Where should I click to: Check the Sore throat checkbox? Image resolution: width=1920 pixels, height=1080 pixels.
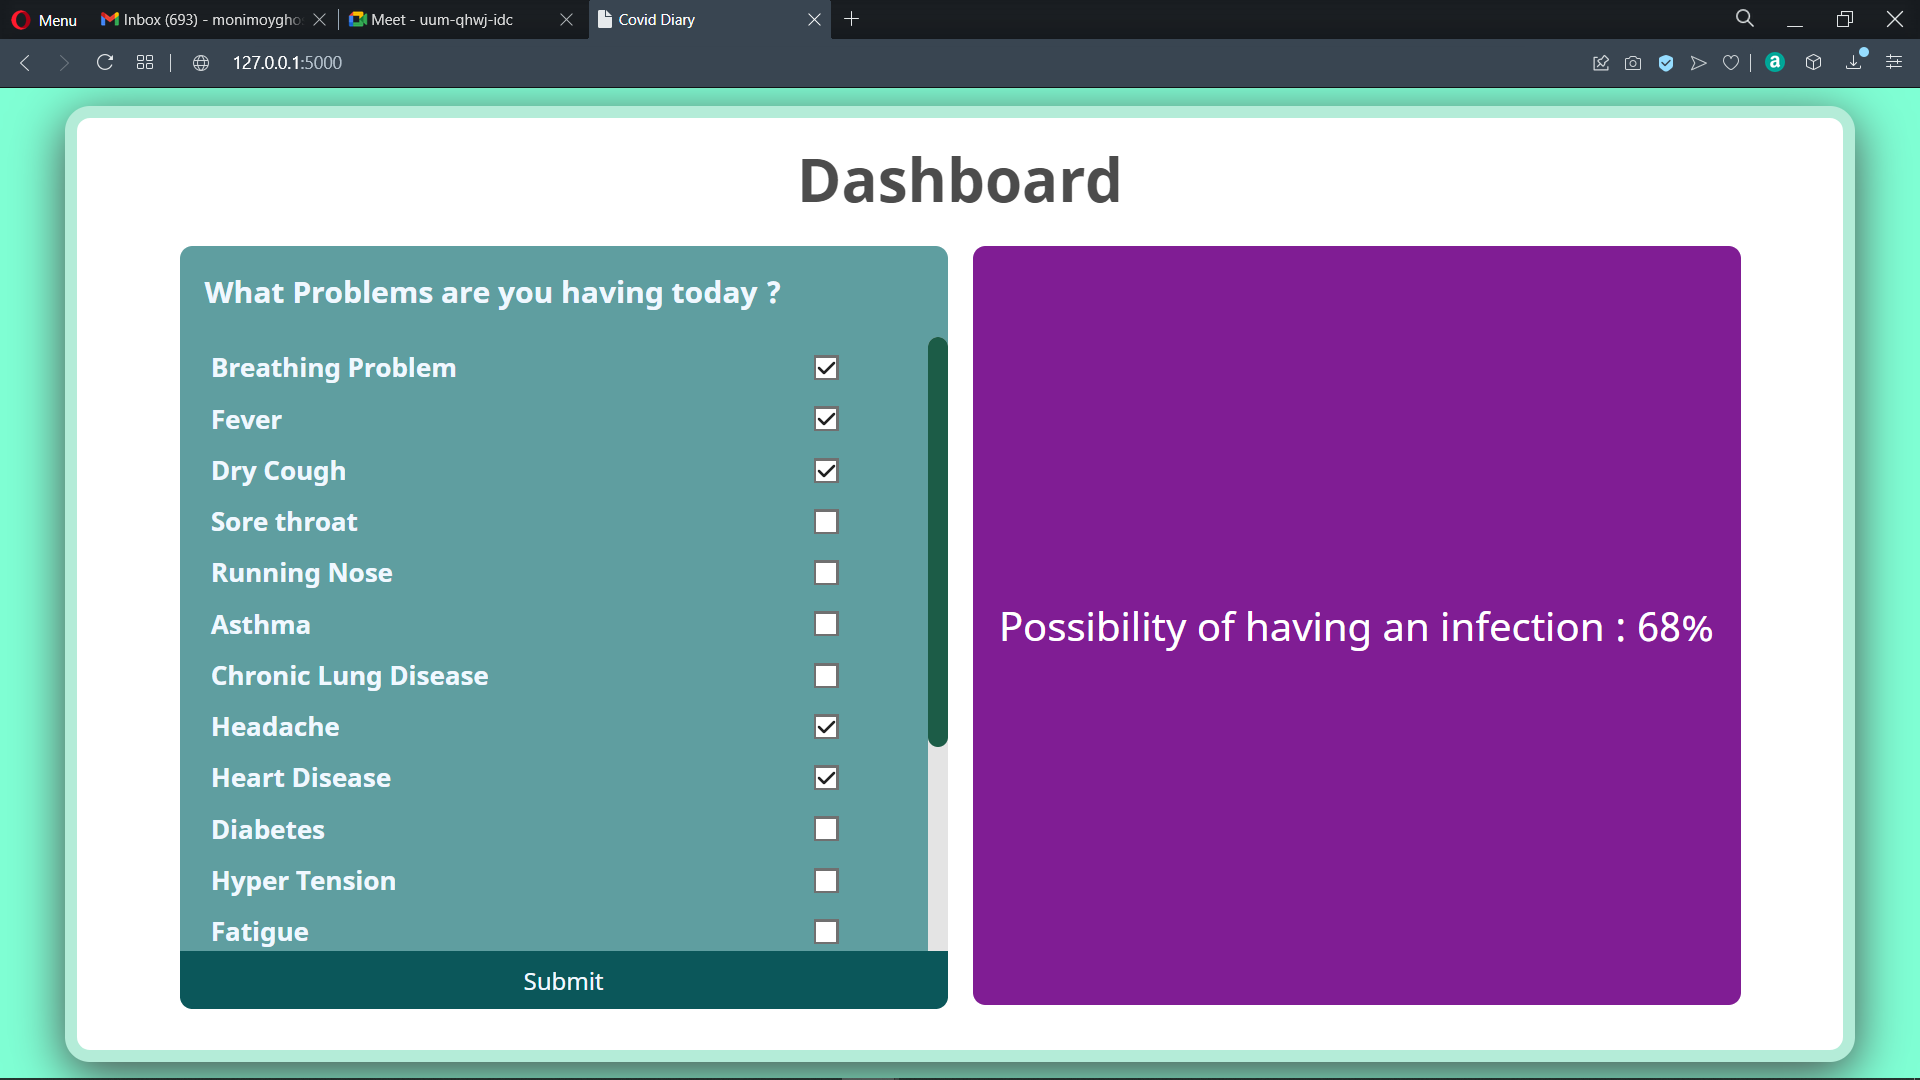pyautogui.click(x=826, y=522)
